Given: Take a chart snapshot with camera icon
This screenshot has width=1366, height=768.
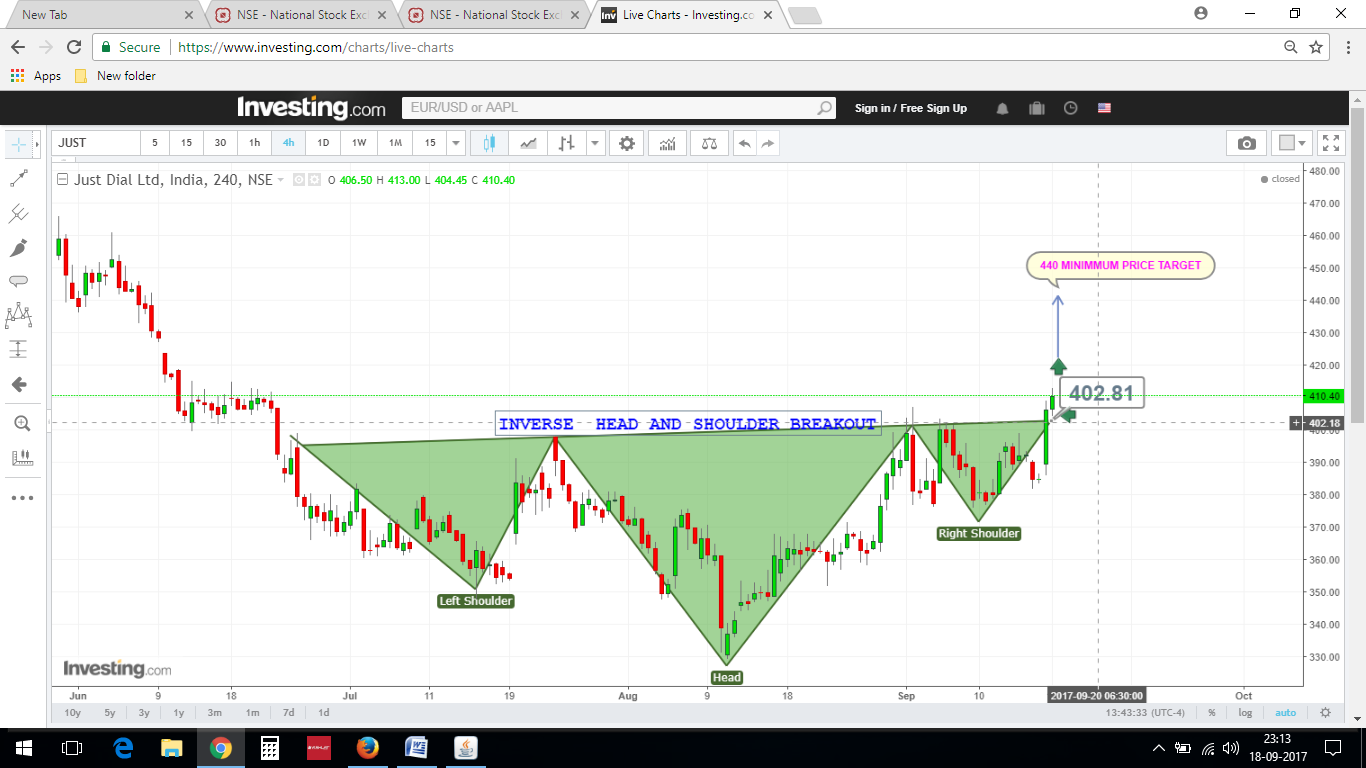Looking at the screenshot, I should tap(1246, 143).
